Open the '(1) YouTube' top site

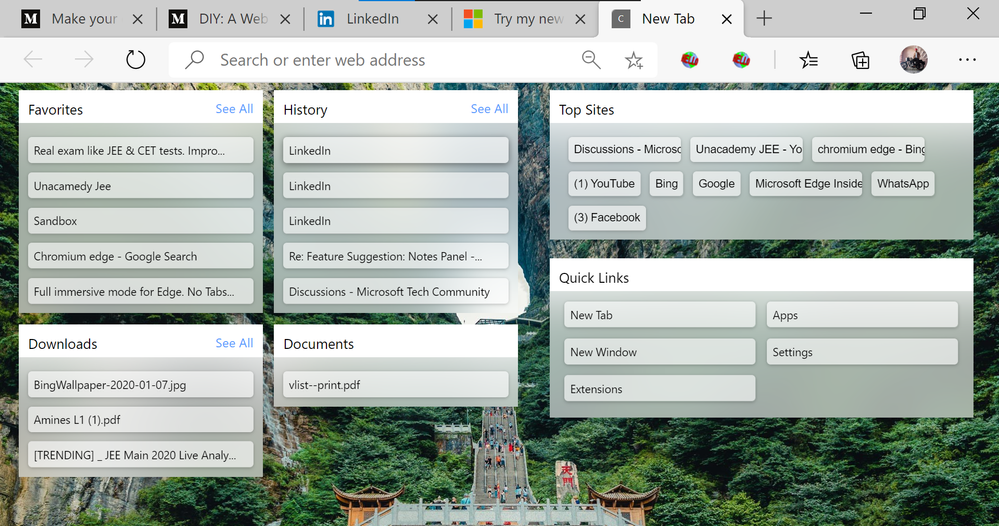(x=604, y=183)
